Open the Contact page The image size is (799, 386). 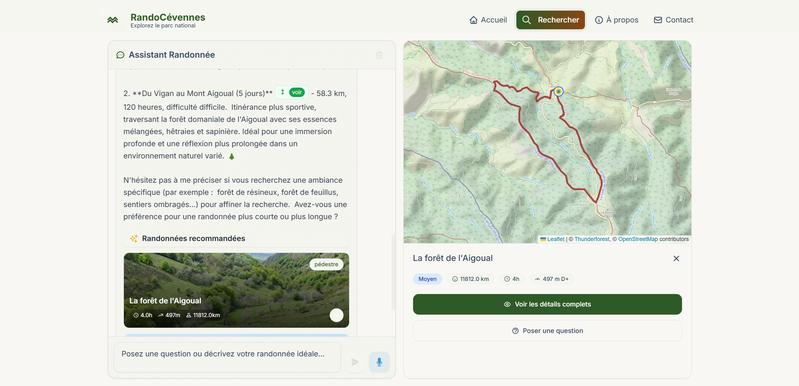(x=673, y=20)
